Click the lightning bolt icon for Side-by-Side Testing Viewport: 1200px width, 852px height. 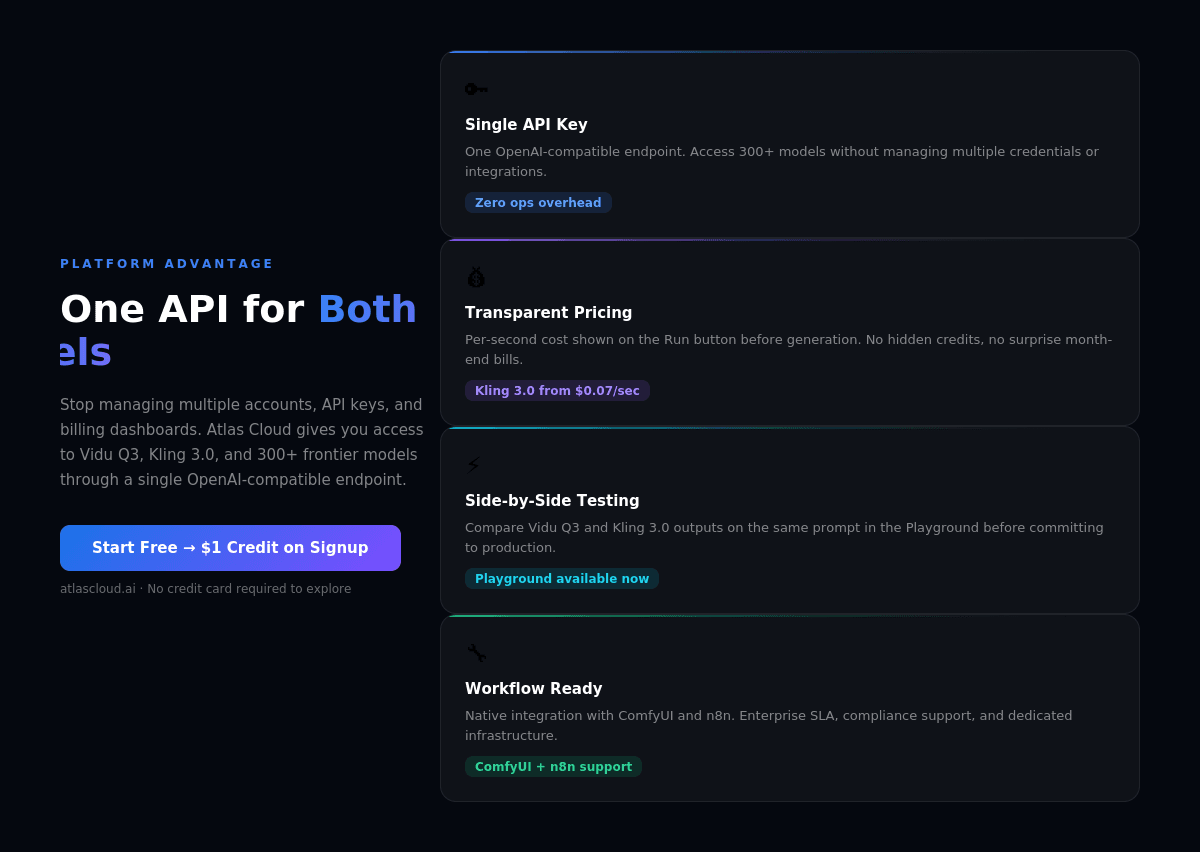[474, 465]
